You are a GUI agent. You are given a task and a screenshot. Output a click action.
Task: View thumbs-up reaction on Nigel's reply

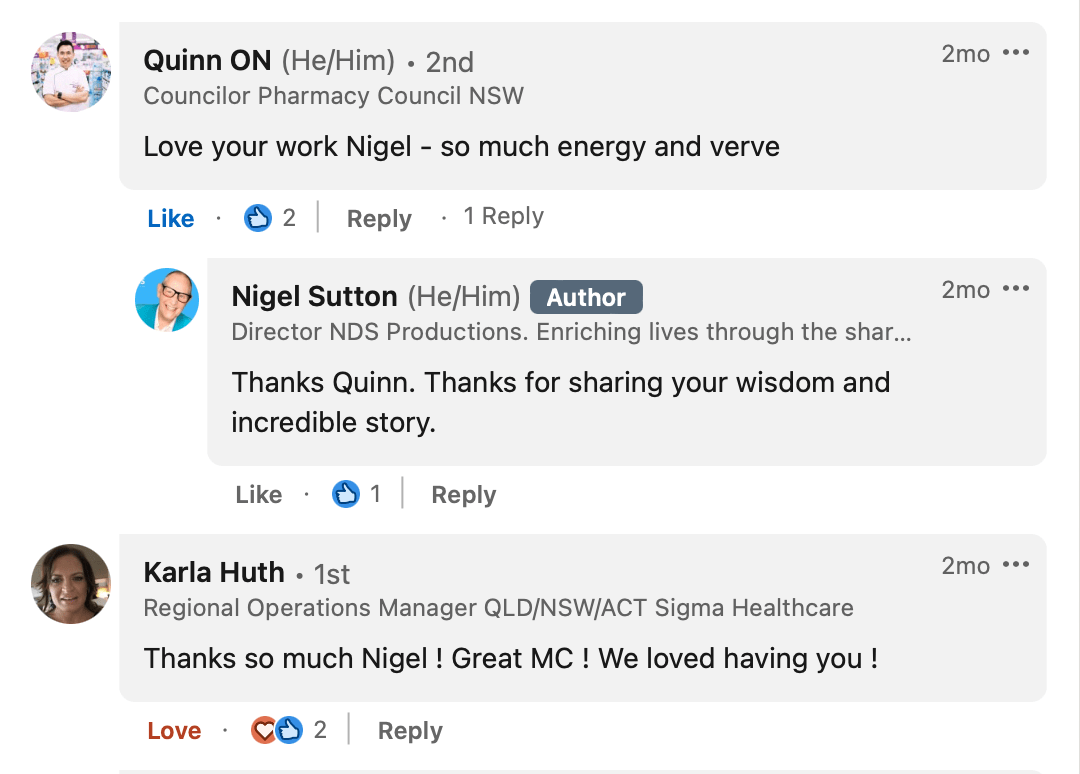coord(357,494)
